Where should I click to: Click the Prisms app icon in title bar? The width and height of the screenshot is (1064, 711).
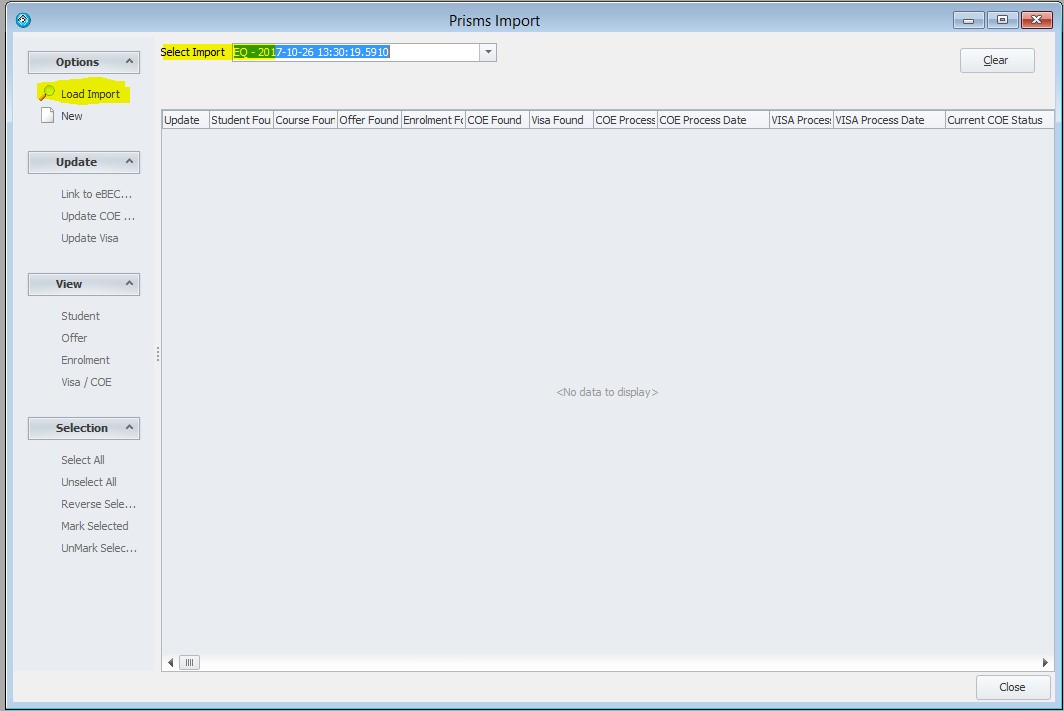pos(24,20)
